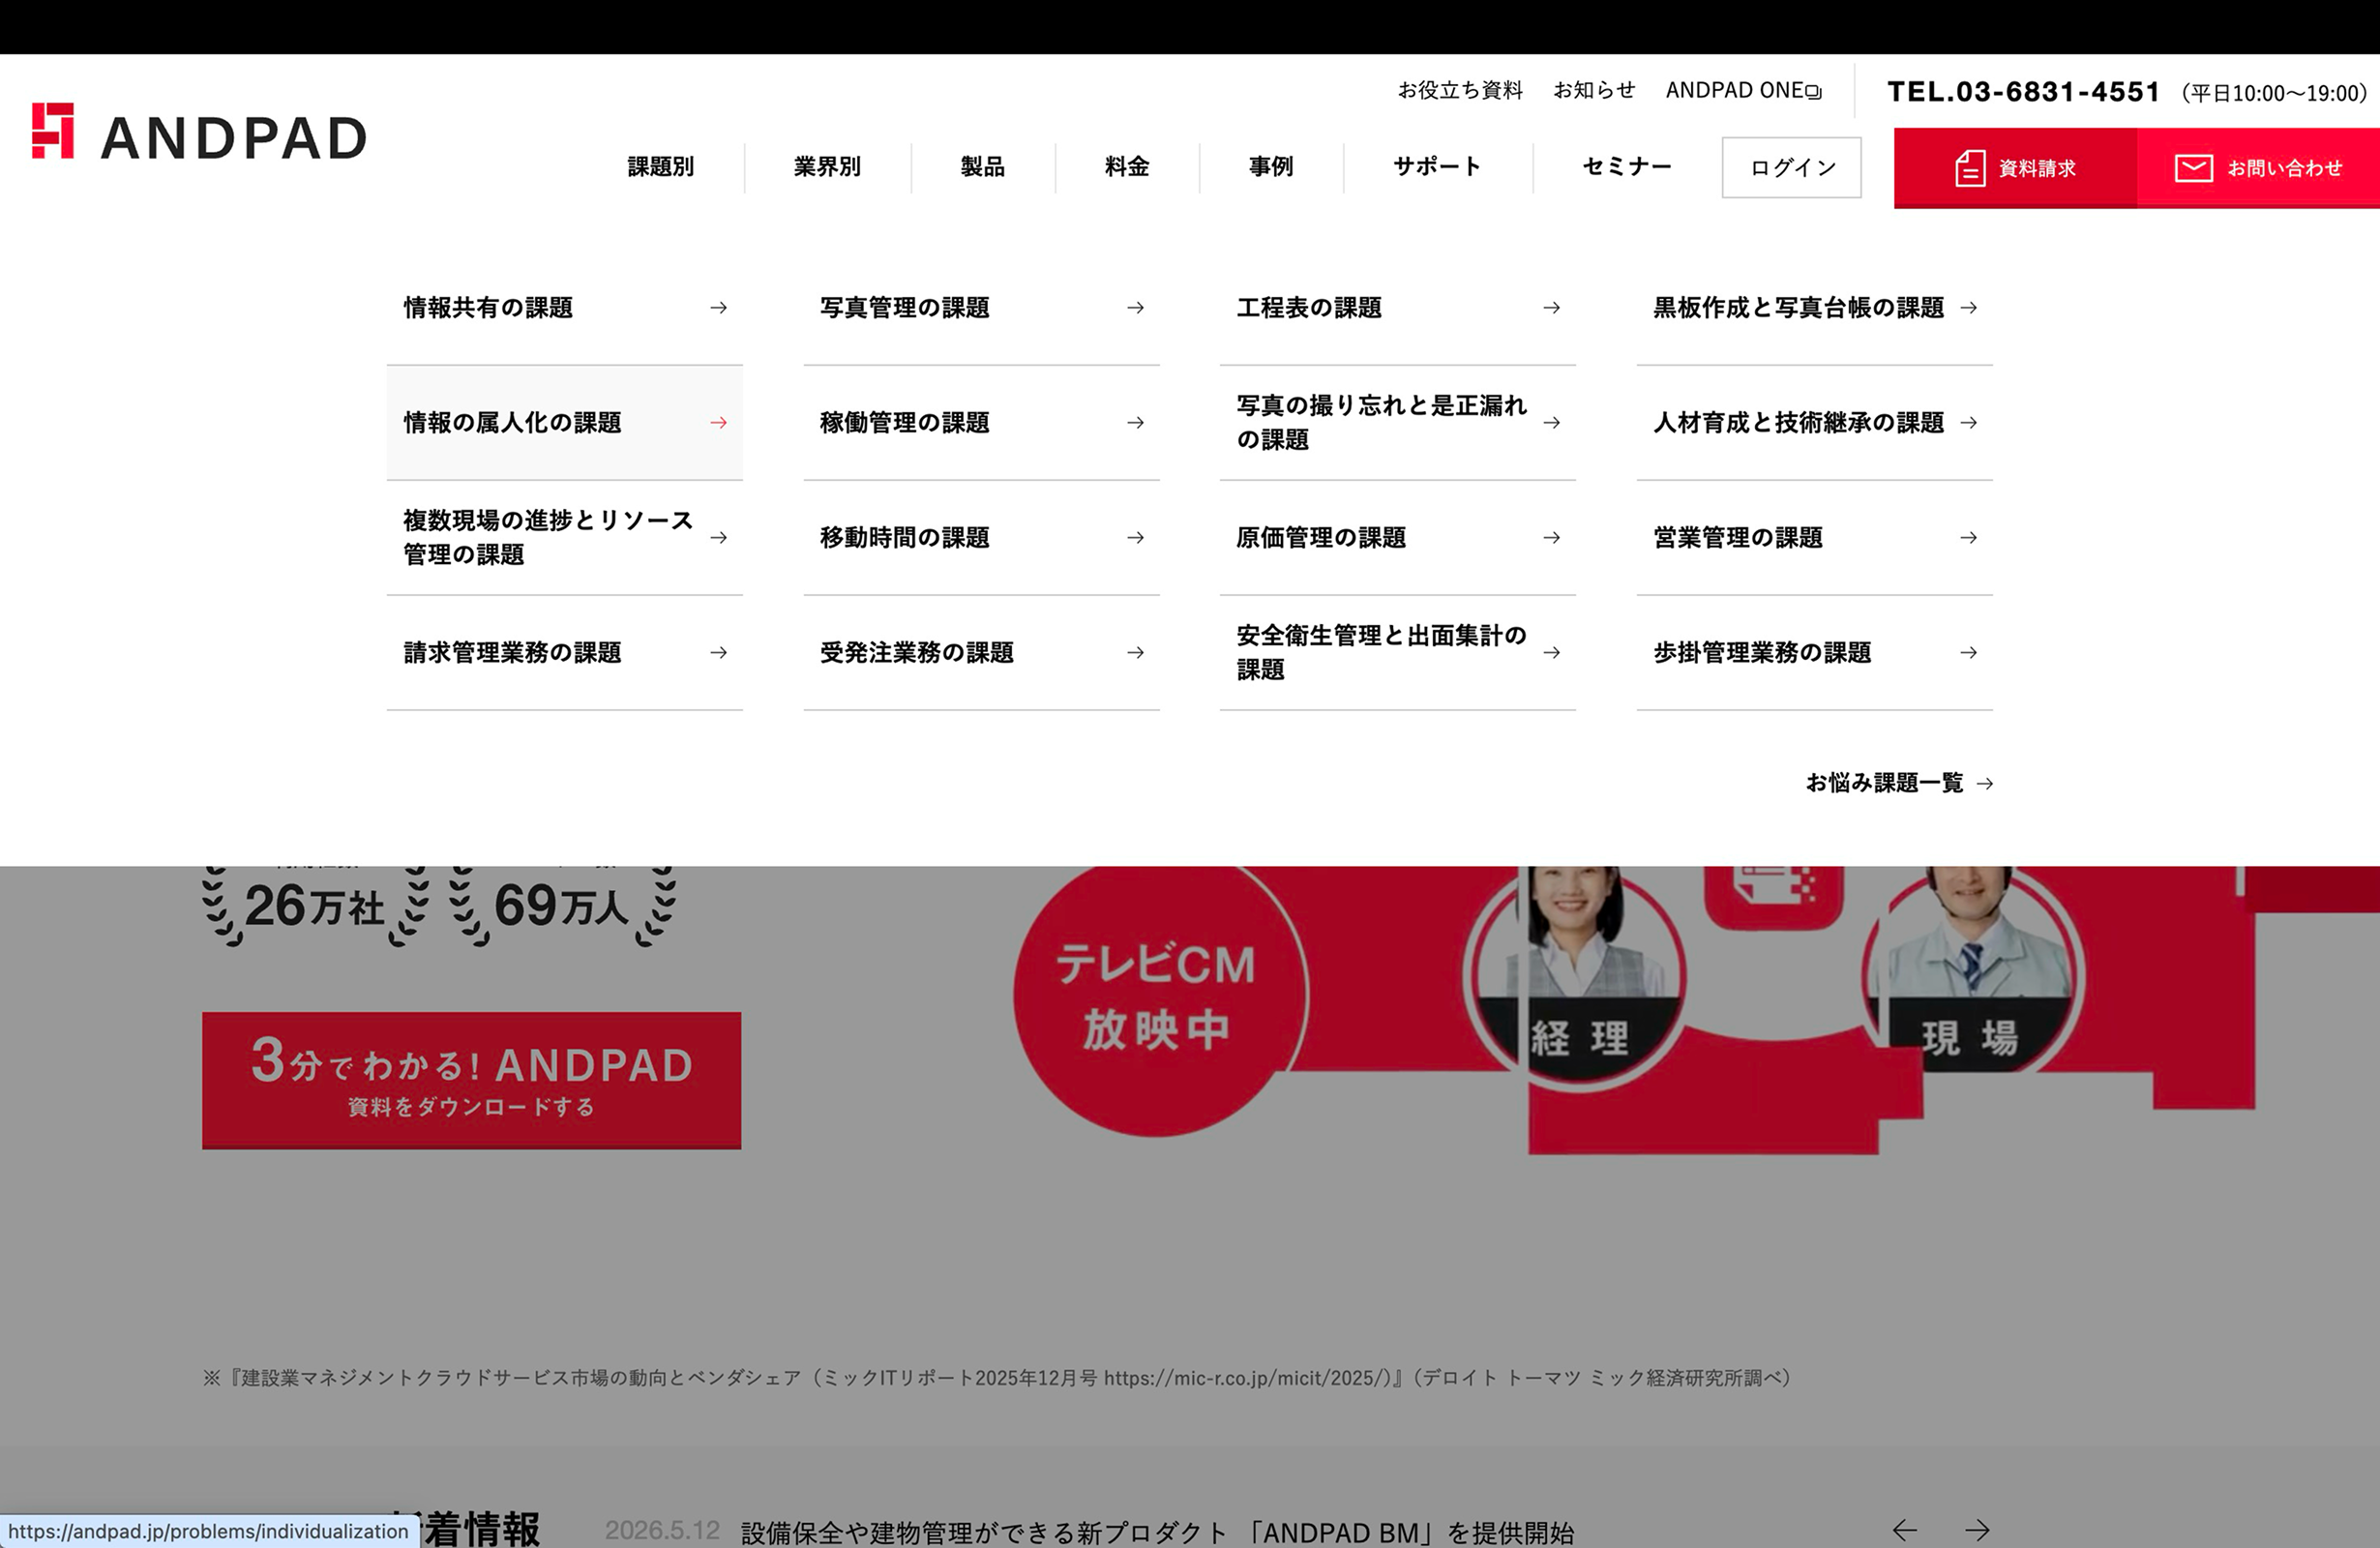This screenshot has width=2380, height=1548.
Task: Select 歩掛管理業務の課題 menu entry
Action: pyautogui.click(x=1814, y=653)
